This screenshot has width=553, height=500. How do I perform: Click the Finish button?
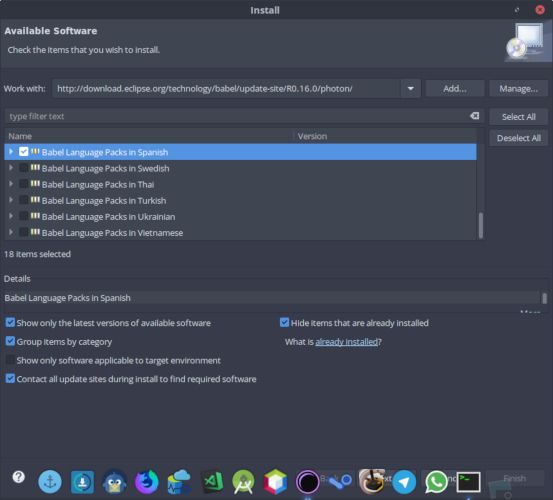click(x=515, y=478)
